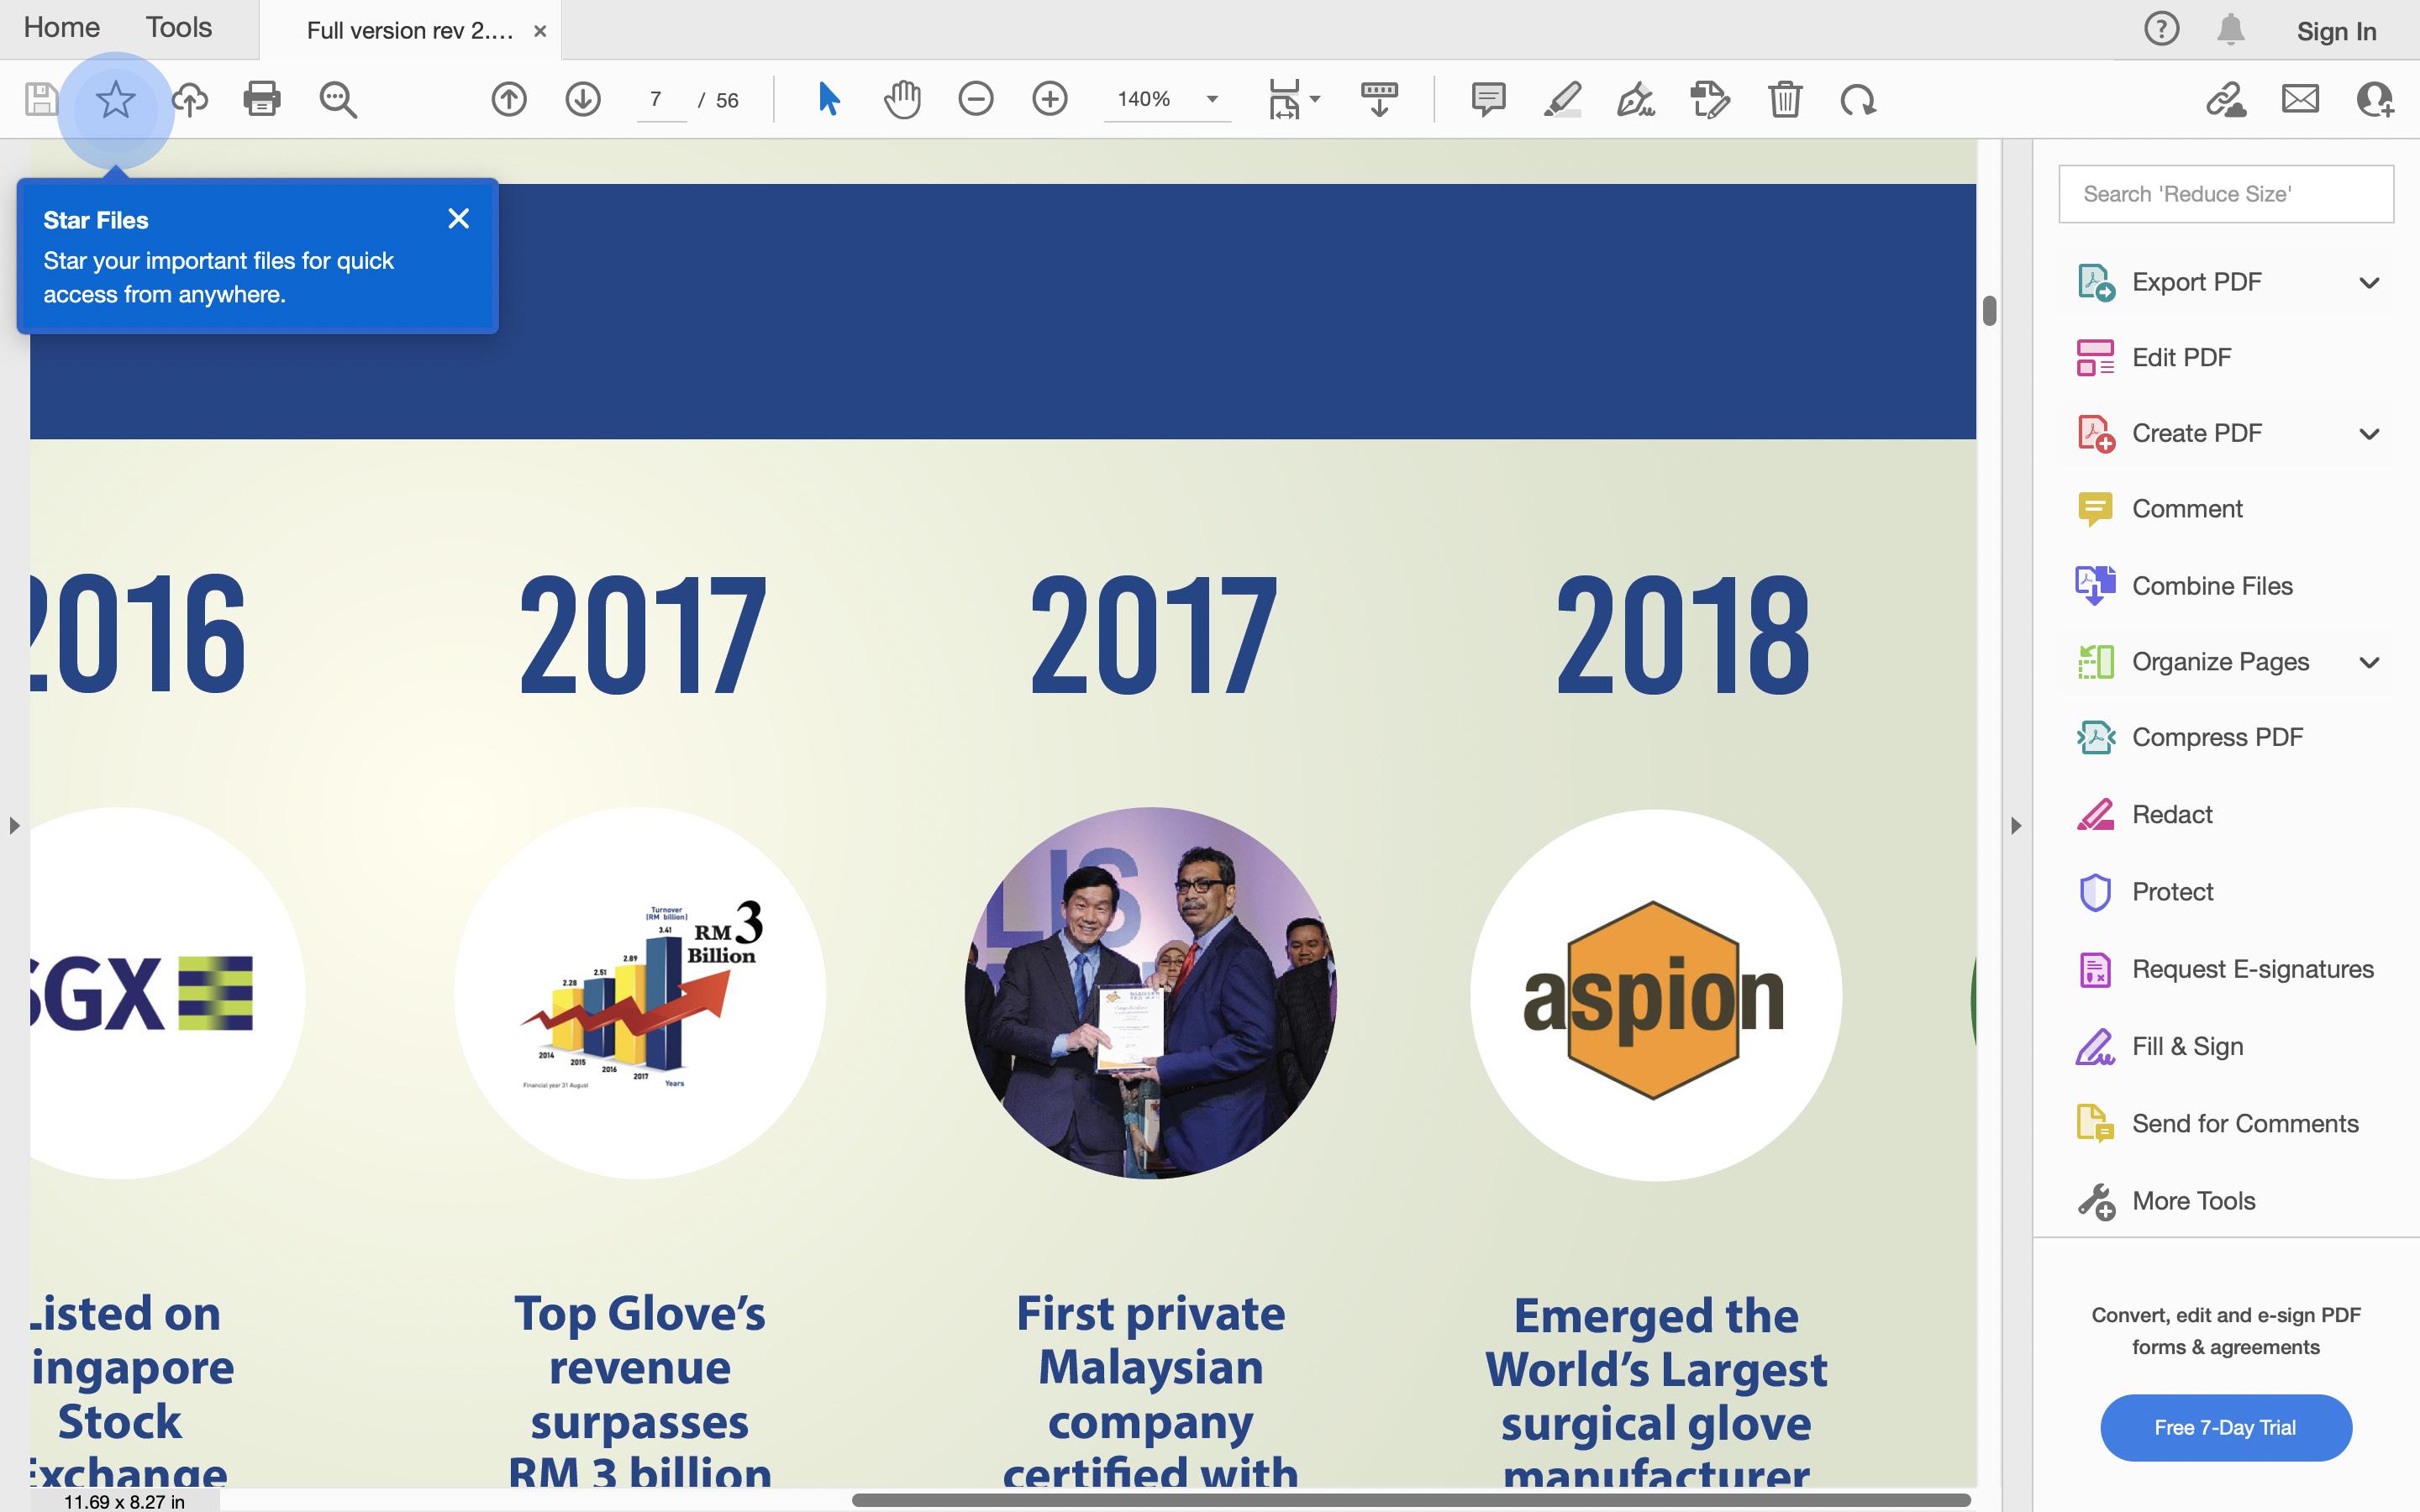The width and height of the screenshot is (2420, 1512).
Task: Go to previous page arrow
Action: [509, 99]
